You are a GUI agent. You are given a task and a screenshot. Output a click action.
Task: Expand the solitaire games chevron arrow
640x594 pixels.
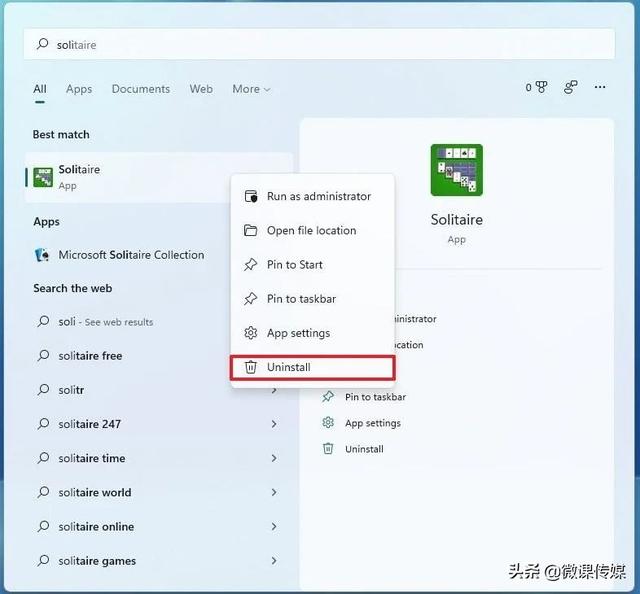tap(274, 561)
